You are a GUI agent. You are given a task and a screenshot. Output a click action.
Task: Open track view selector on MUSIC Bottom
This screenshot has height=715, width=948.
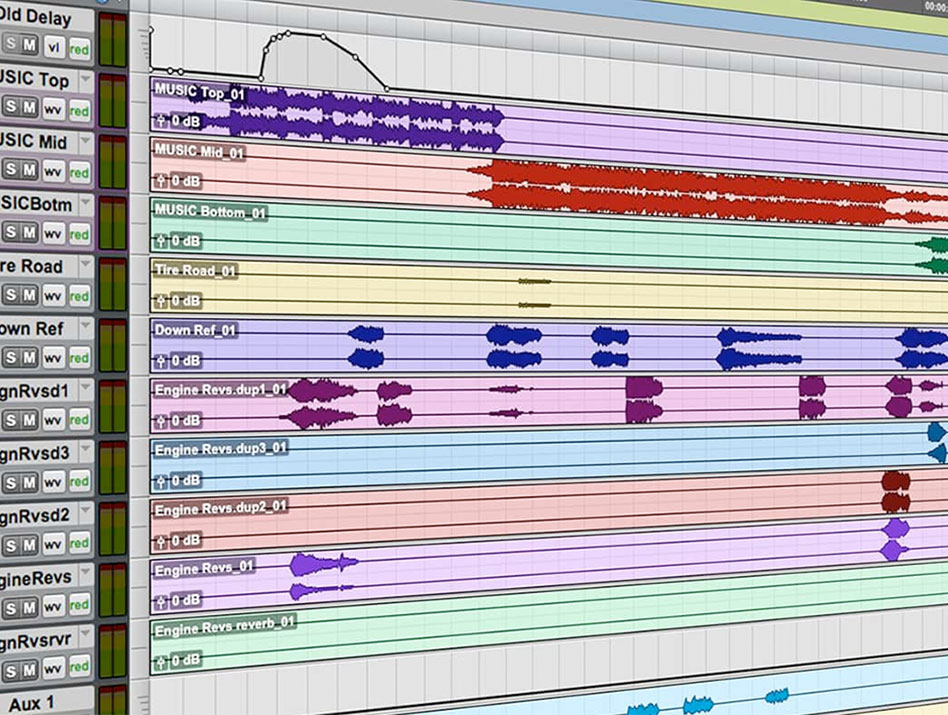pyautogui.click(x=53, y=233)
